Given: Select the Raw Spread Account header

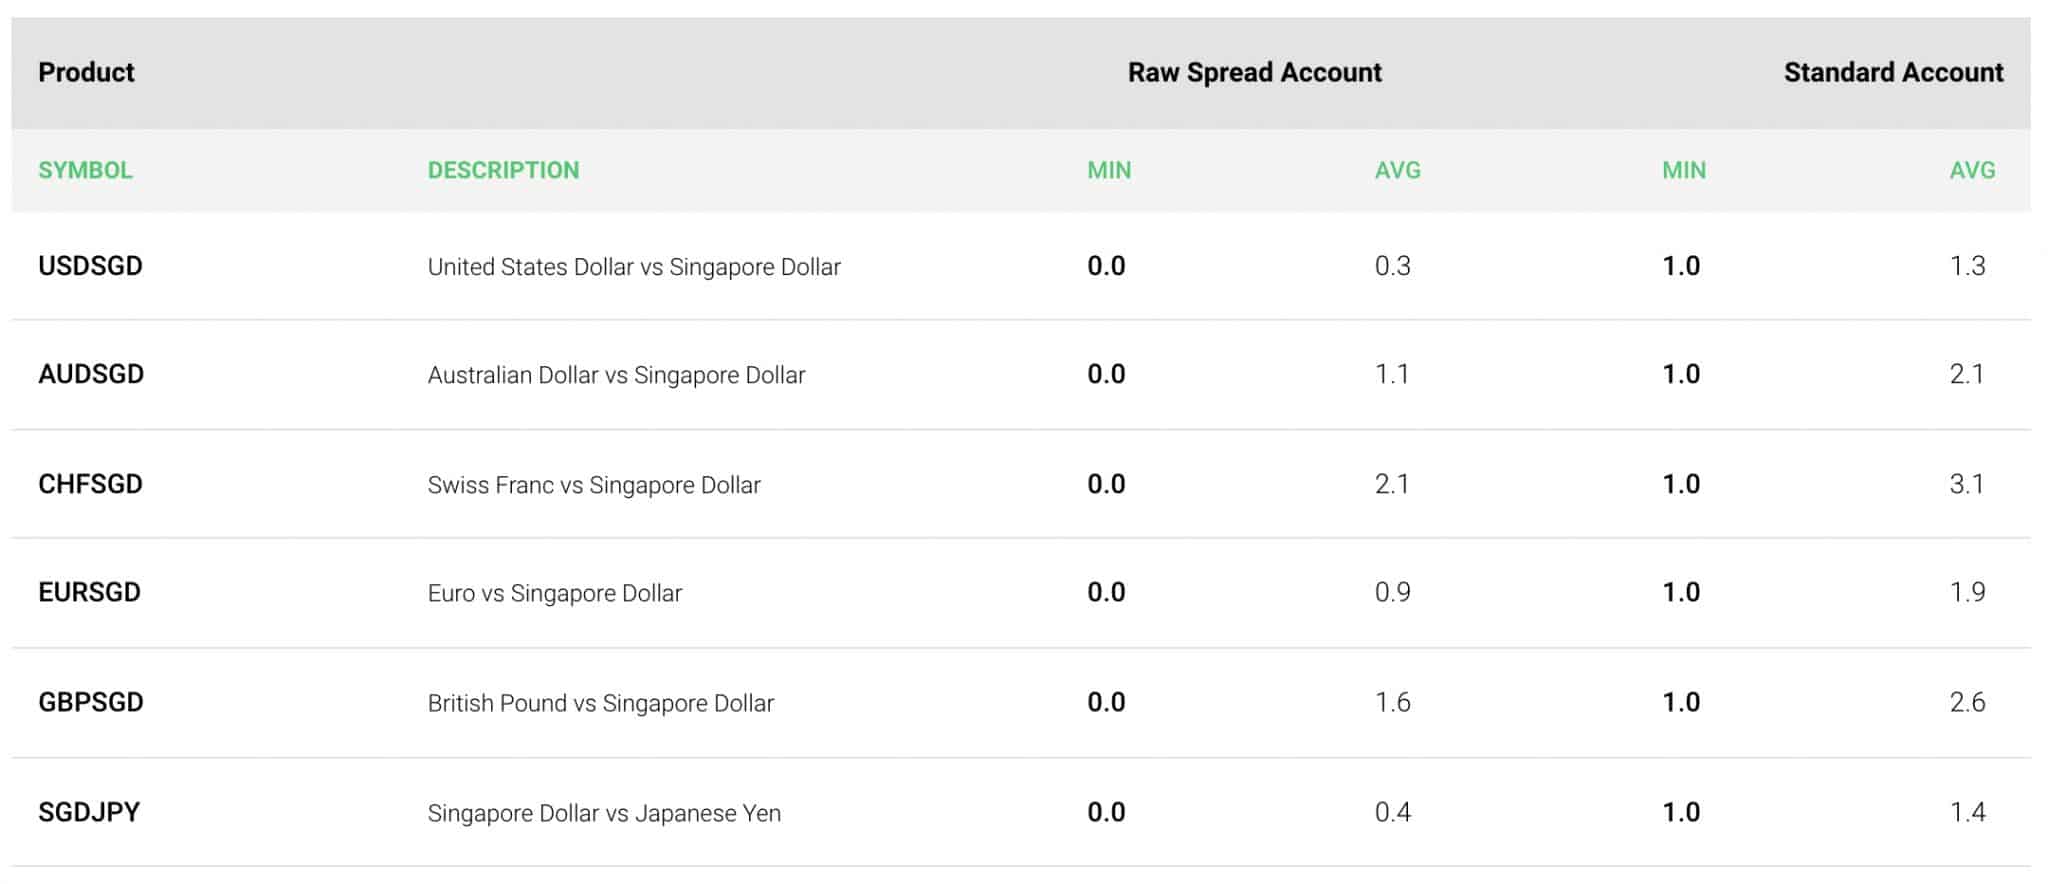Looking at the screenshot, I should click(x=1255, y=72).
